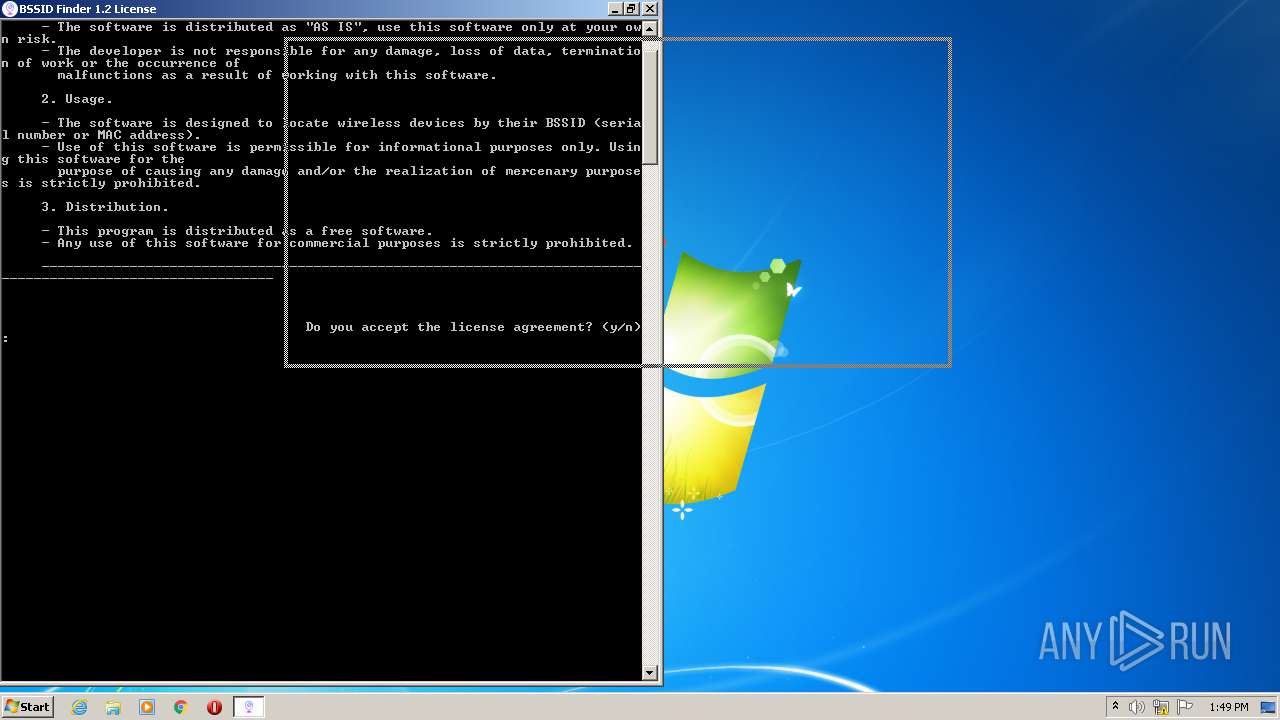1280x720 pixels.
Task: Open the 1:49 PM clock
Action: pyautogui.click(x=1228, y=707)
